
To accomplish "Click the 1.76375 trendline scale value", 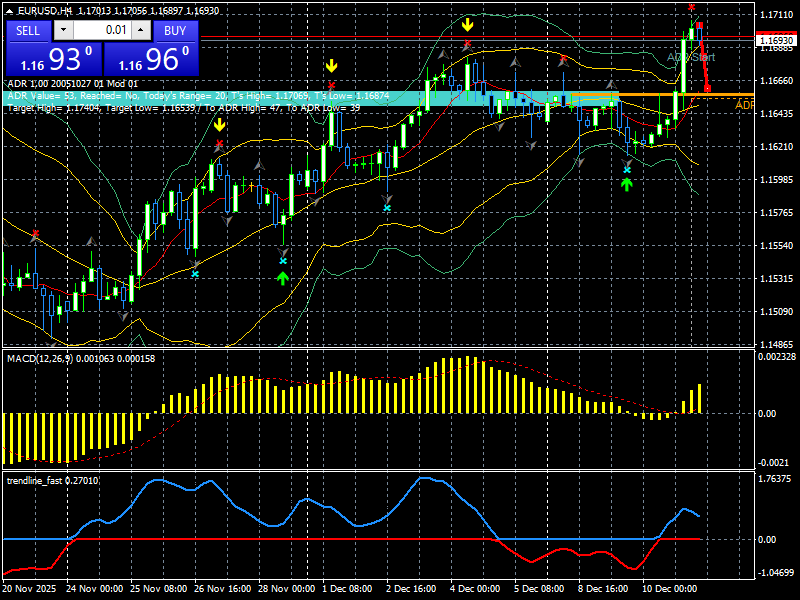I will click(x=775, y=479).
